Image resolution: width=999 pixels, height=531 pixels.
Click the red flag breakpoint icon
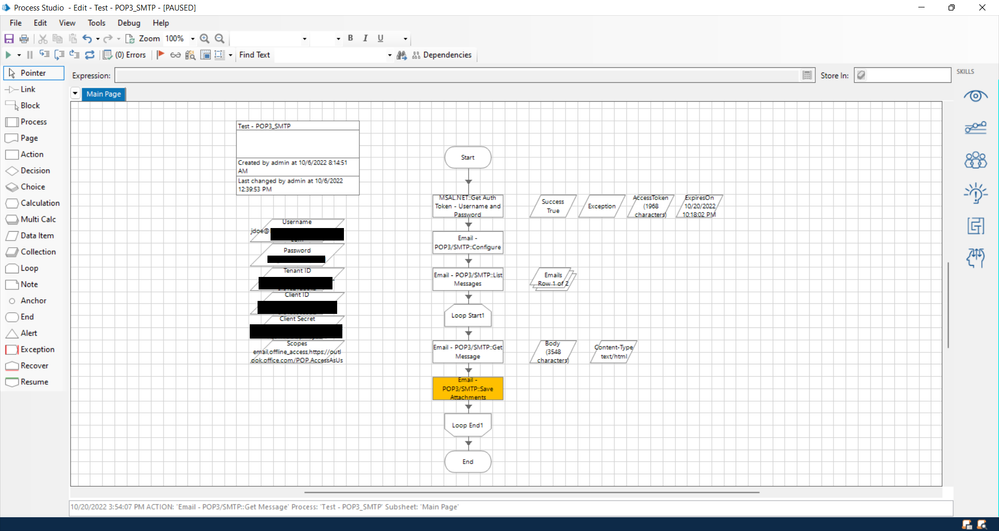pos(160,55)
